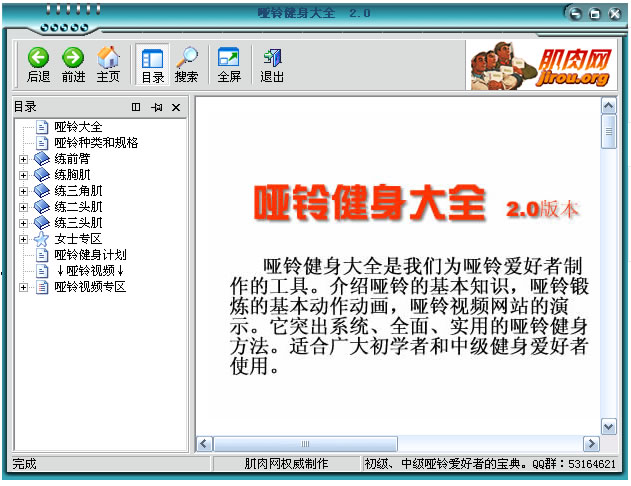Open the 搜索 (Search) tool
The width and height of the screenshot is (631, 486).
[186, 63]
